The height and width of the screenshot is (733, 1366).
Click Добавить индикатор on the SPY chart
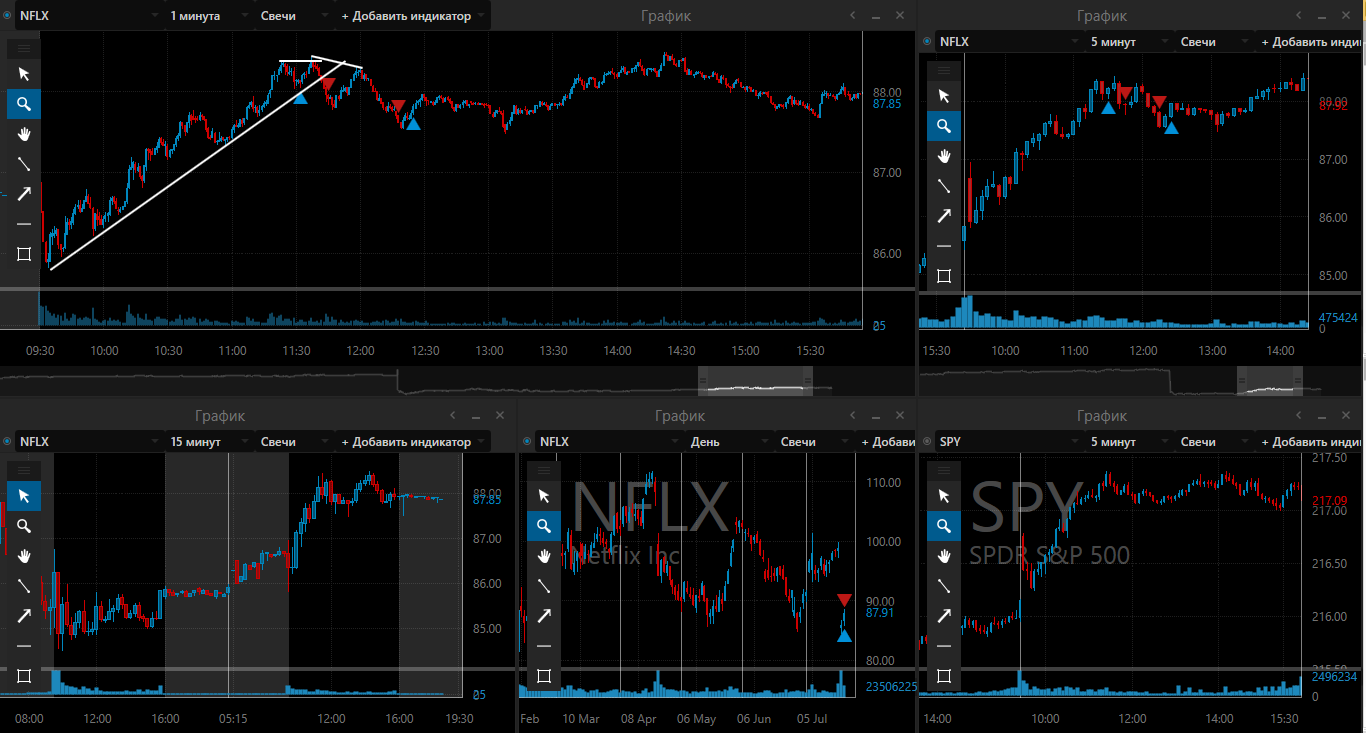click(x=1312, y=441)
